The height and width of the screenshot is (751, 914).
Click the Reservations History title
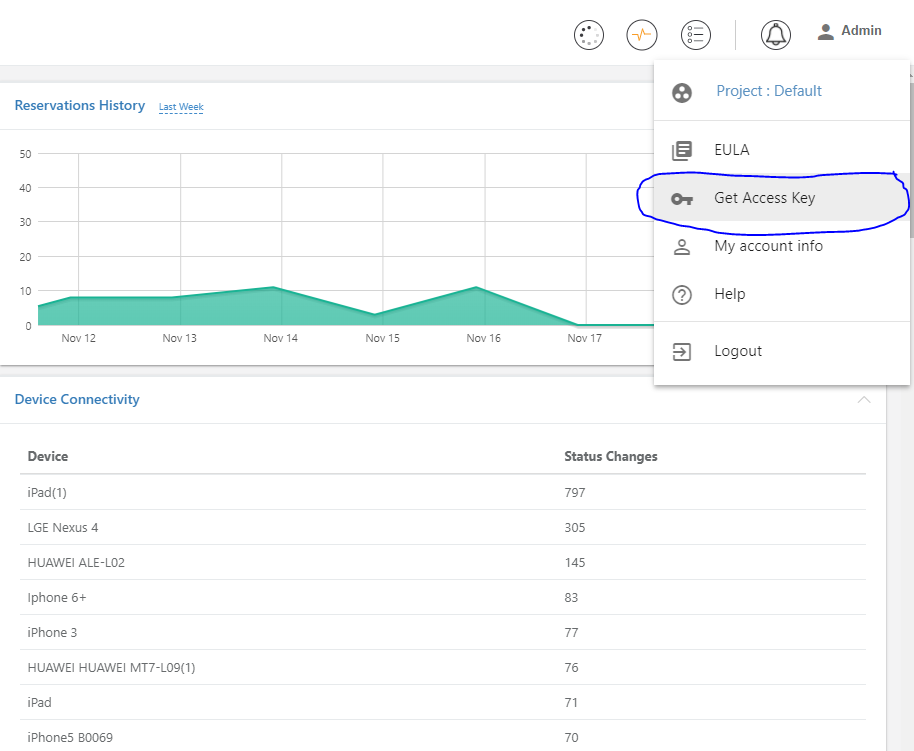coord(80,106)
